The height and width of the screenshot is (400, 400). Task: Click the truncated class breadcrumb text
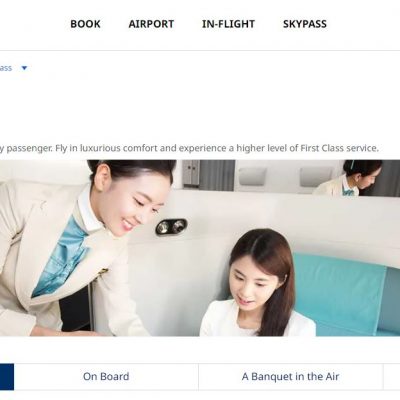pyautogui.click(x=6, y=68)
